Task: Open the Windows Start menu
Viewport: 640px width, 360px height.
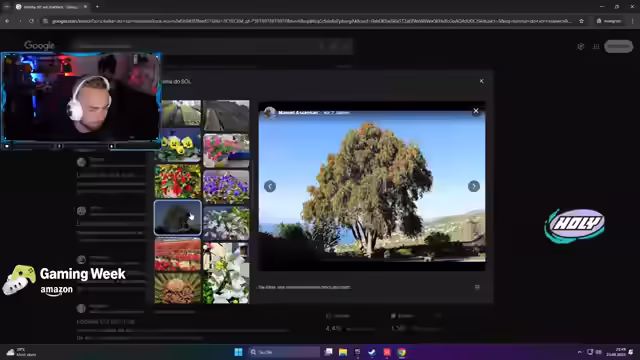Action: coord(238,352)
